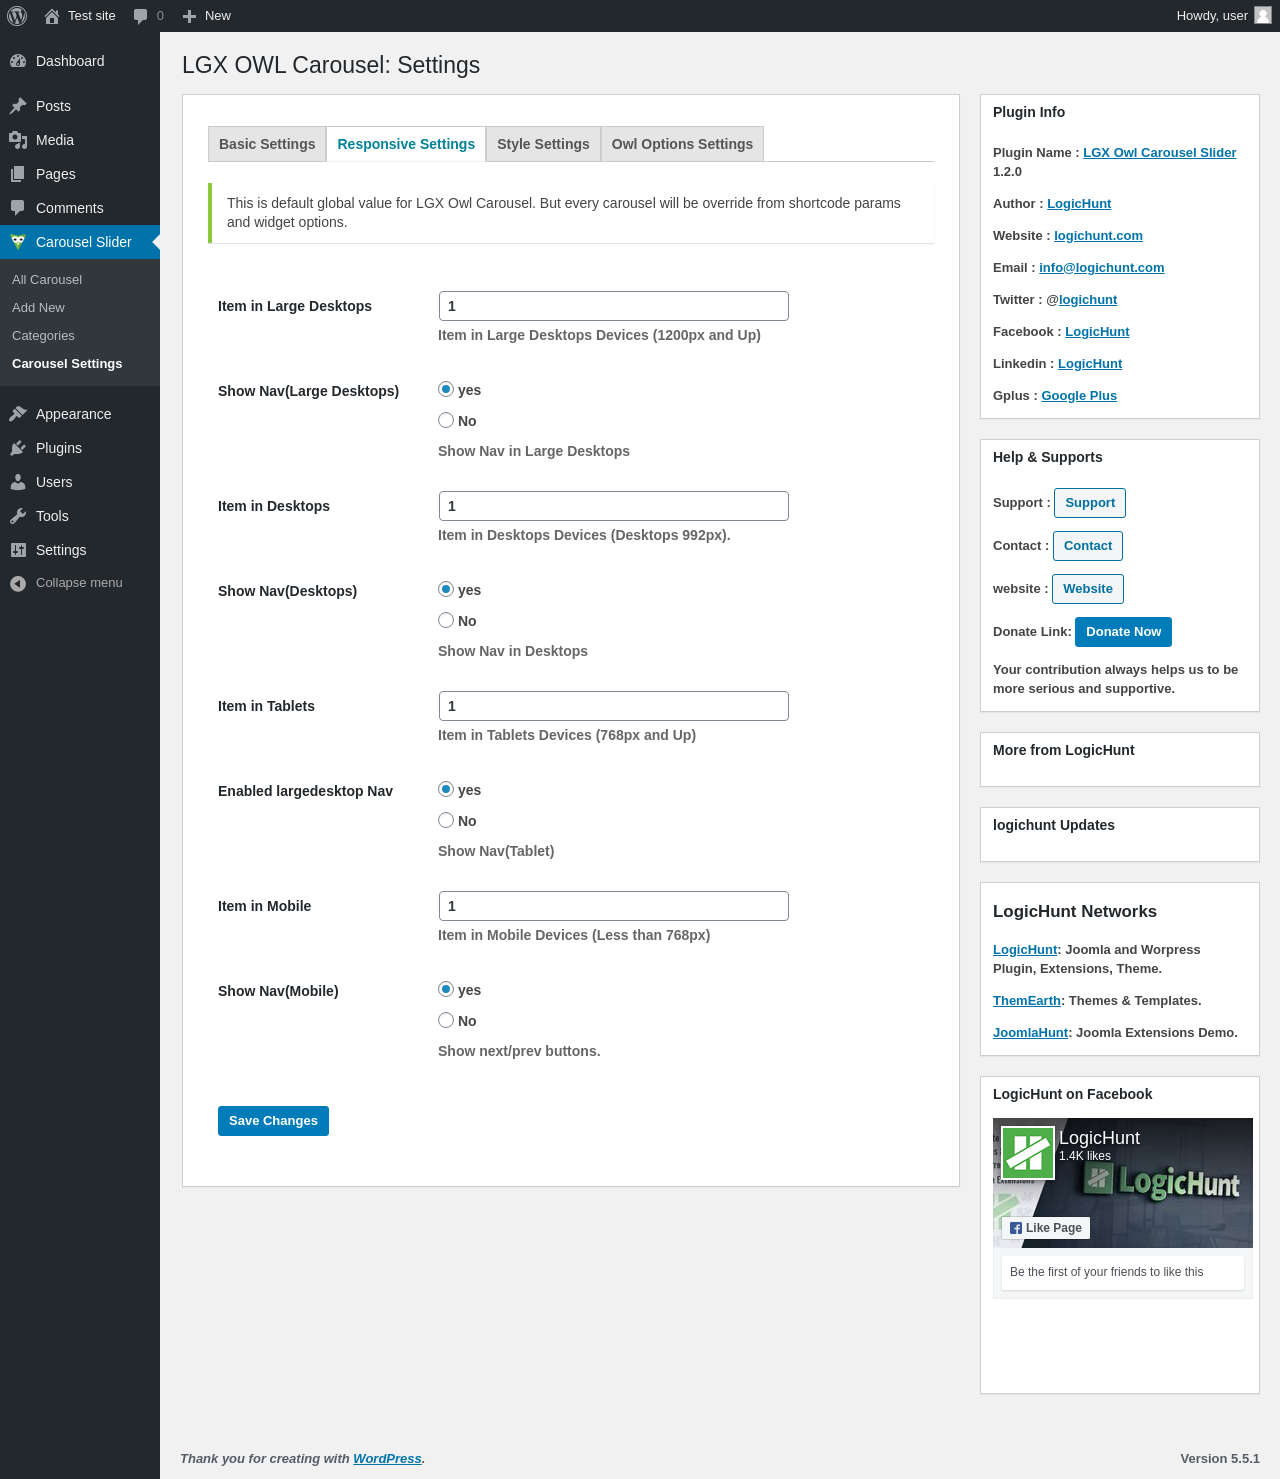
Task: Click the user avatar in the admin bar
Action: coord(1263,15)
